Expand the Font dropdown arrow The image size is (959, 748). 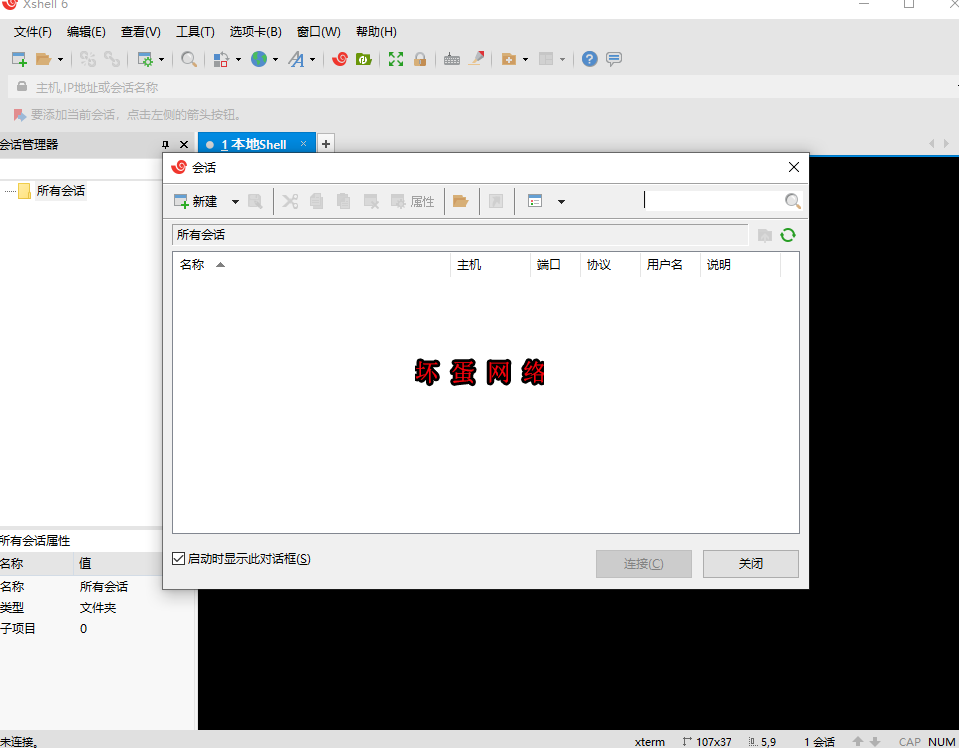313,59
